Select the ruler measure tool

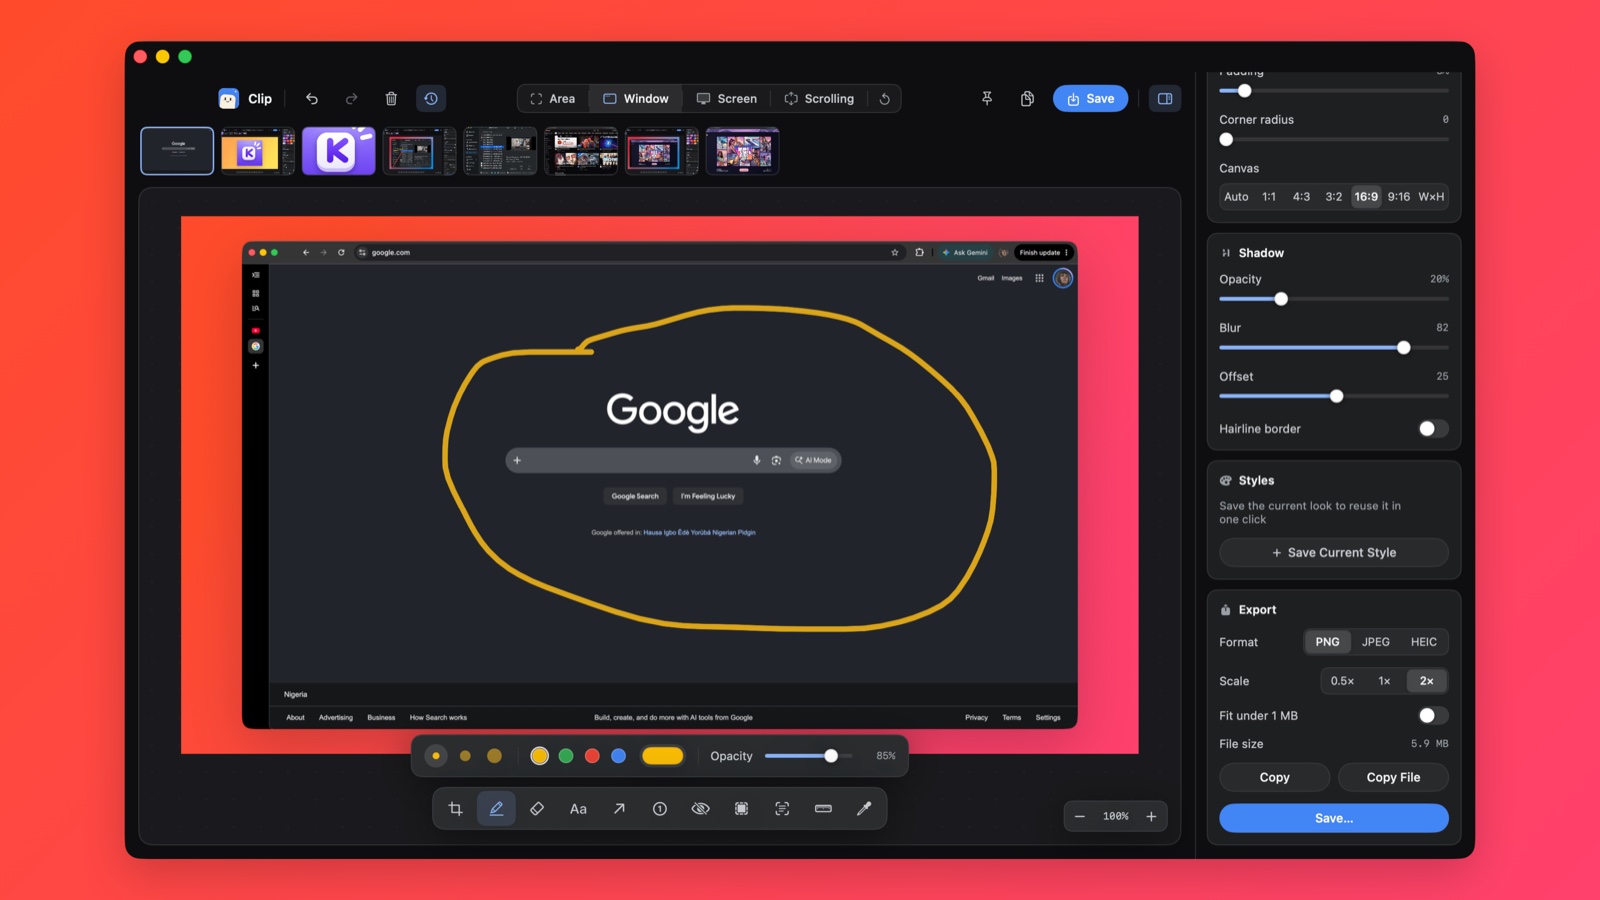point(823,809)
